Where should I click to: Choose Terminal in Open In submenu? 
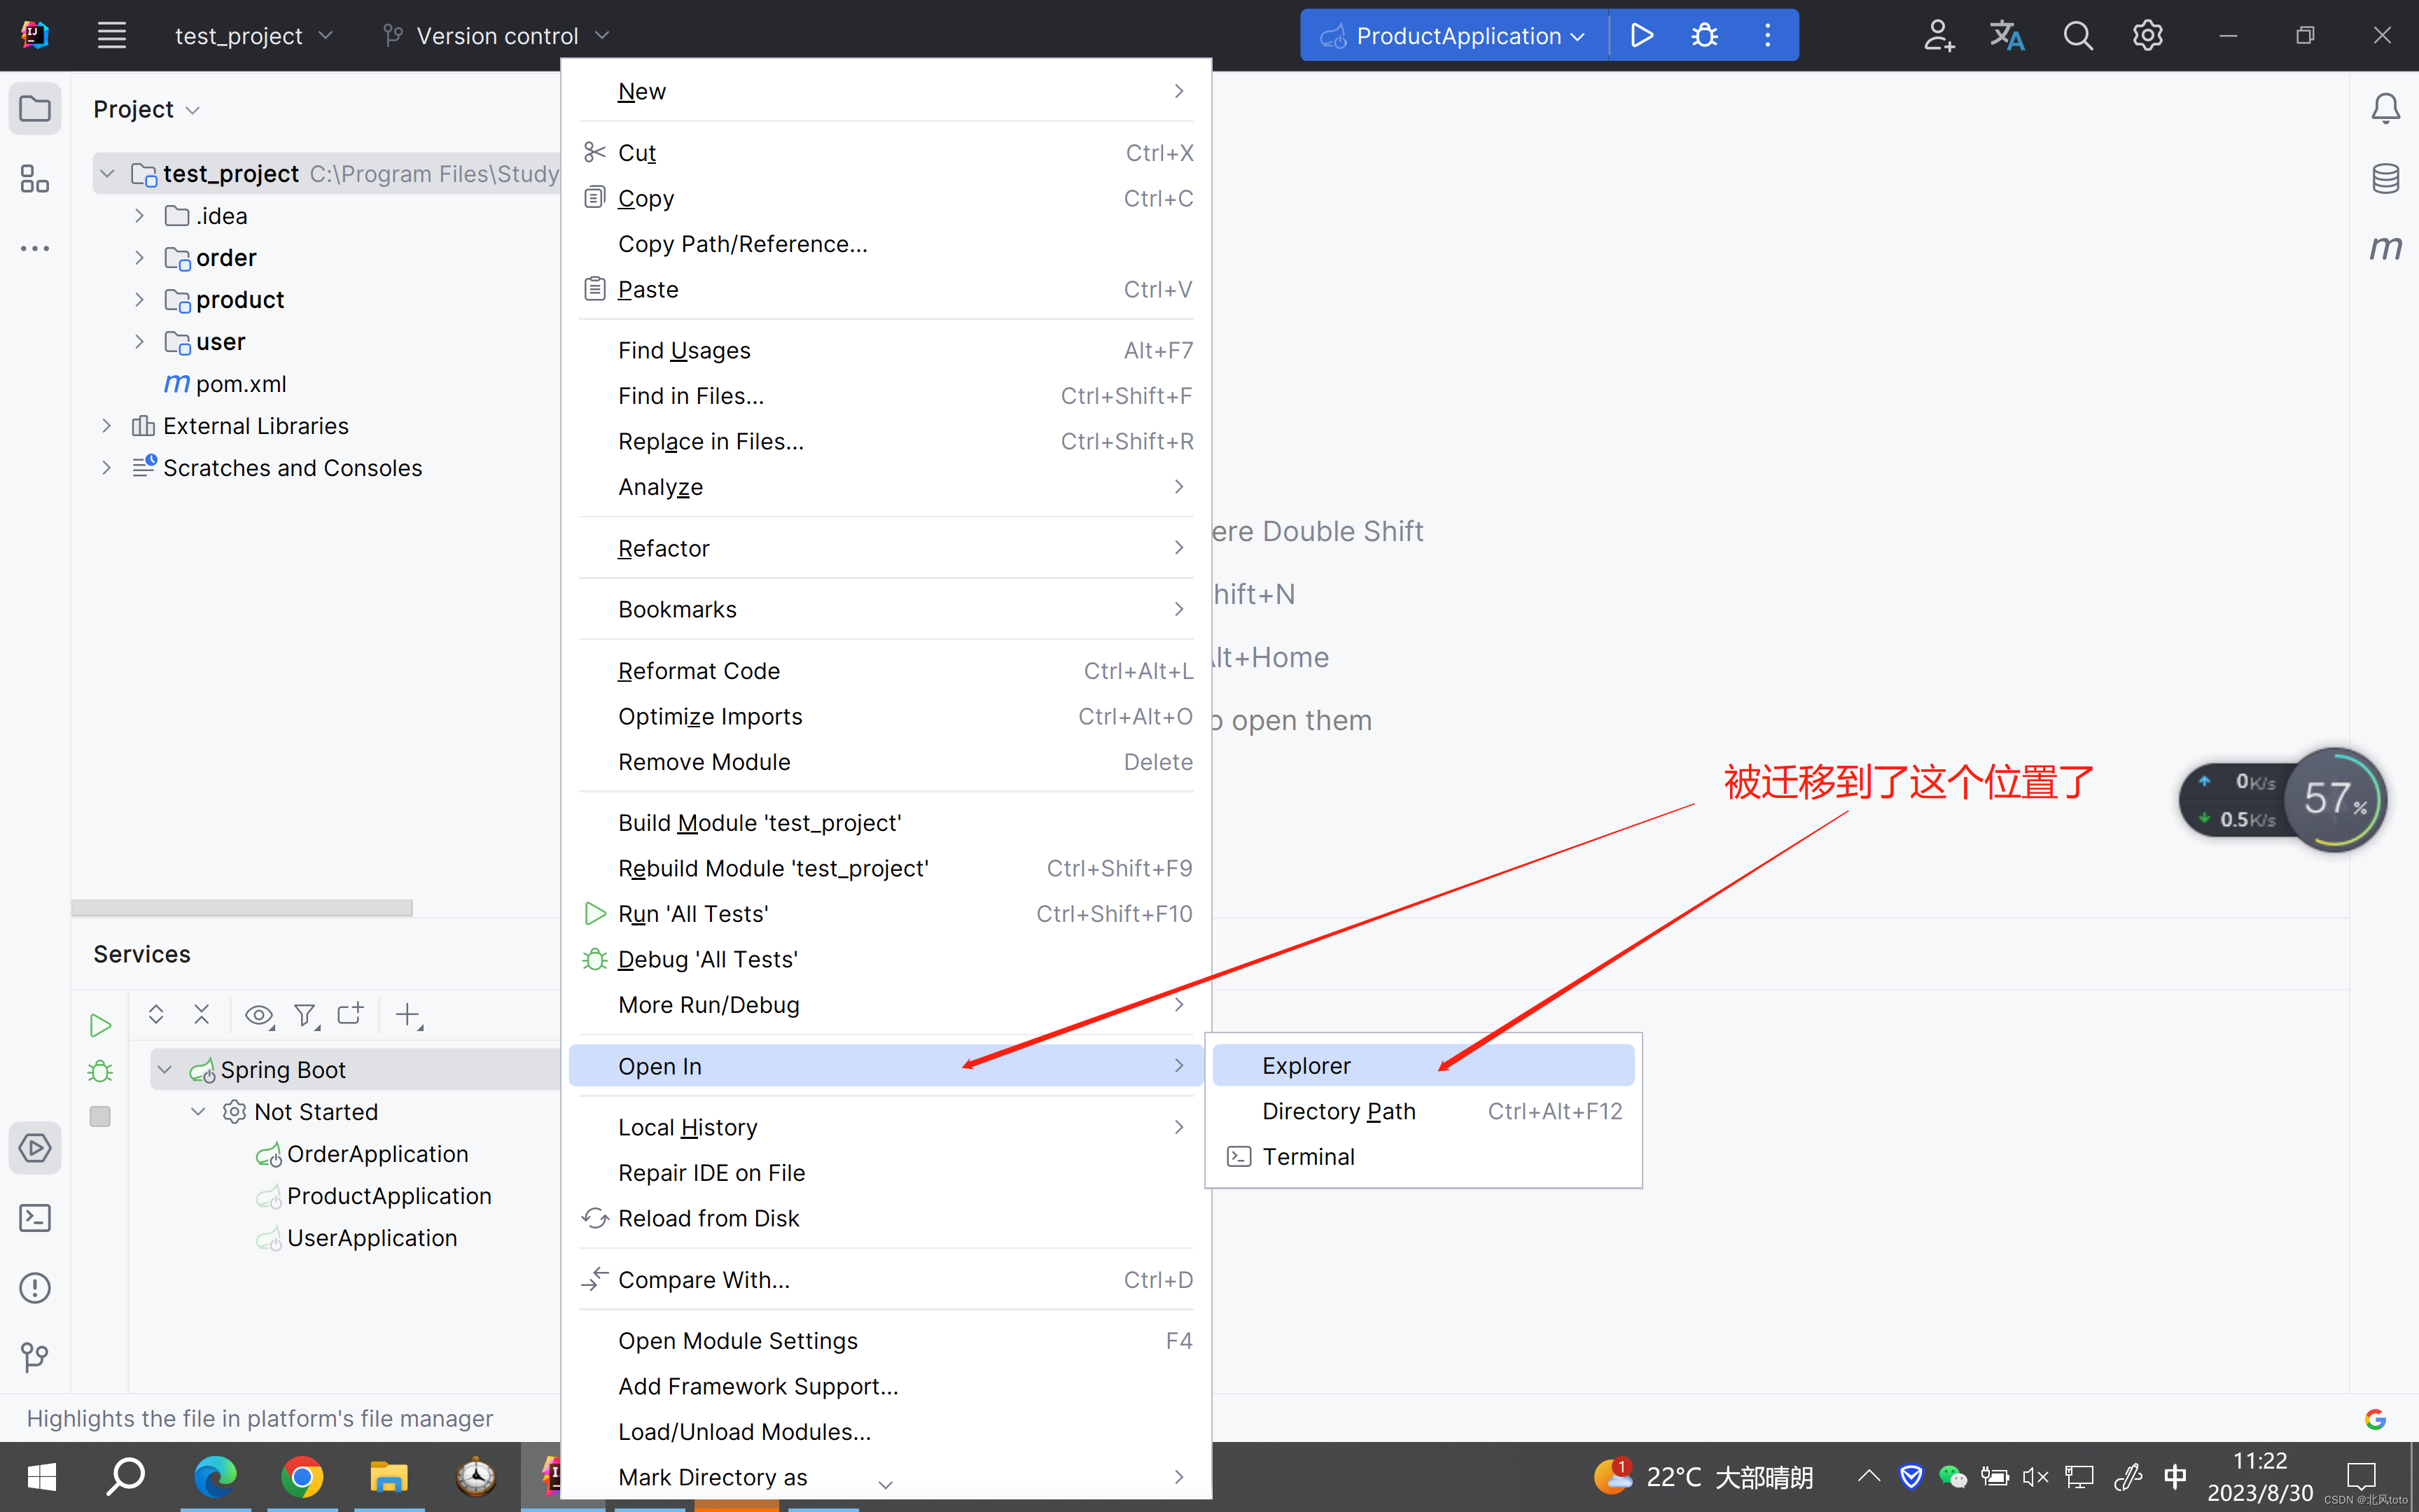[x=1423, y=1157]
